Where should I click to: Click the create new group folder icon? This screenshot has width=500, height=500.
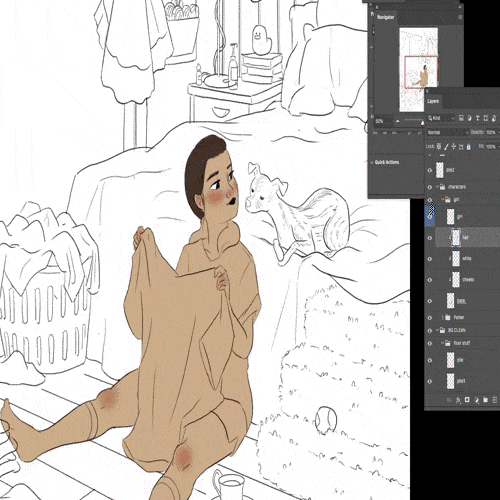pos(486,400)
